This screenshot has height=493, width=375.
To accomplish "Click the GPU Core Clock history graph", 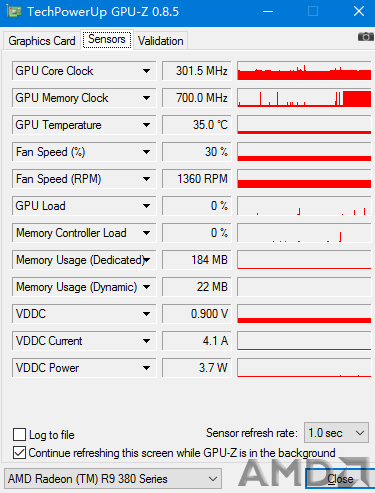I will 304,71.
